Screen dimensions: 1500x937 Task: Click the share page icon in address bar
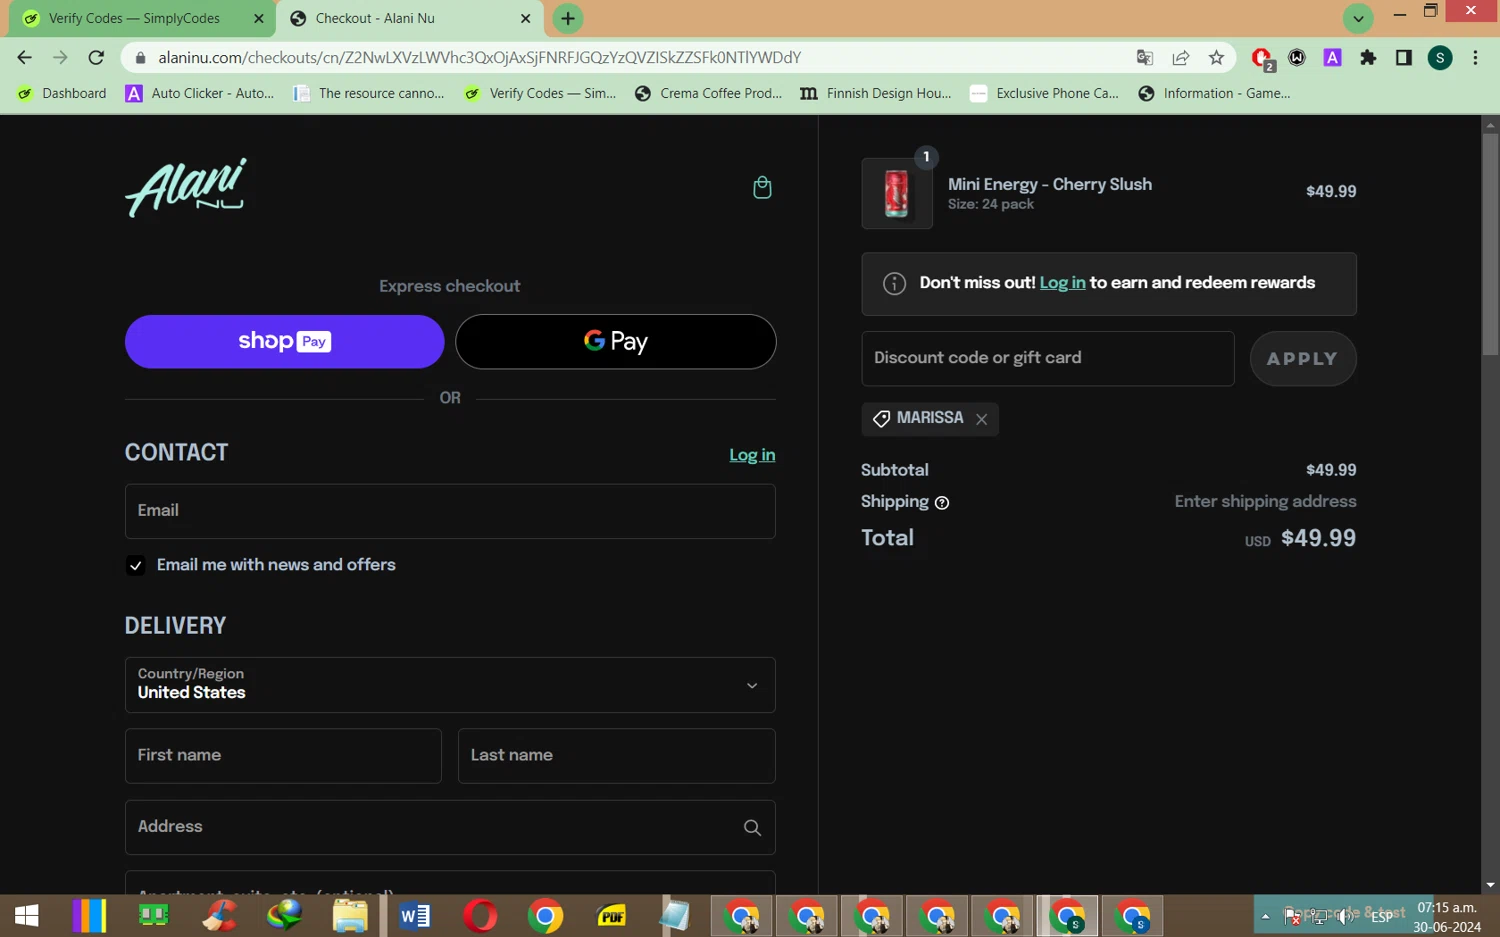point(1181,58)
